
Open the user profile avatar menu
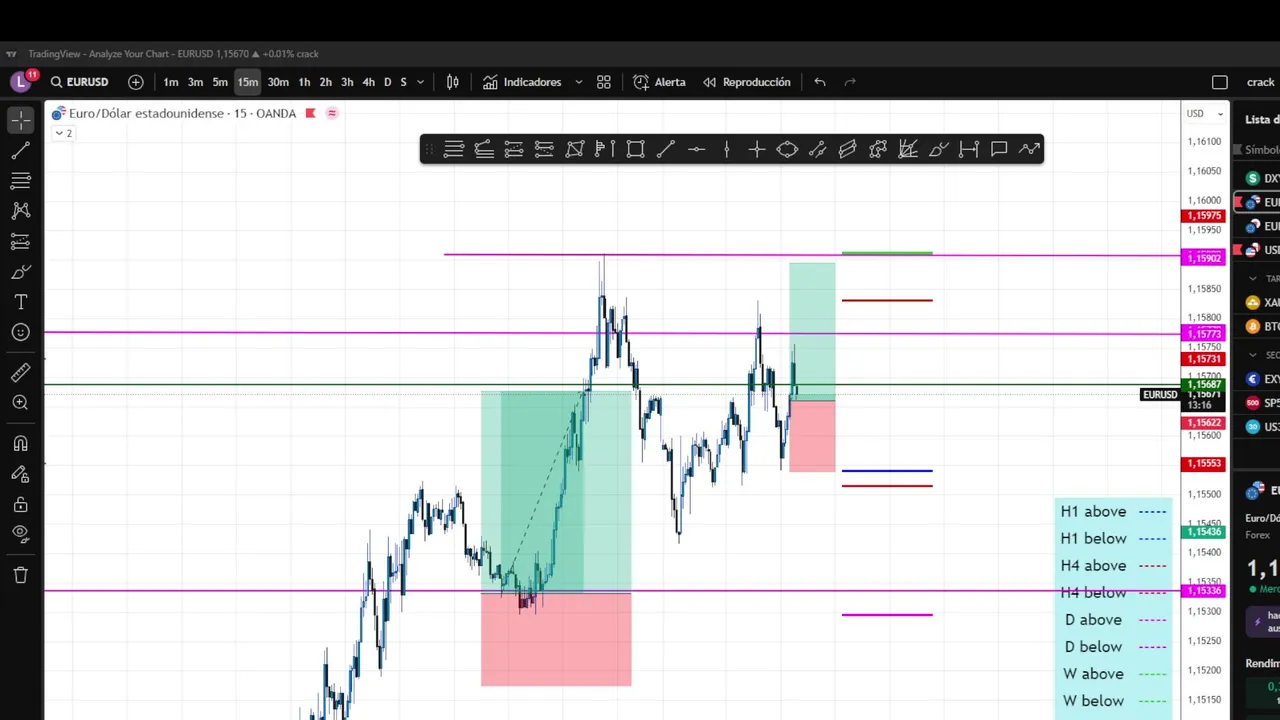coord(21,82)
